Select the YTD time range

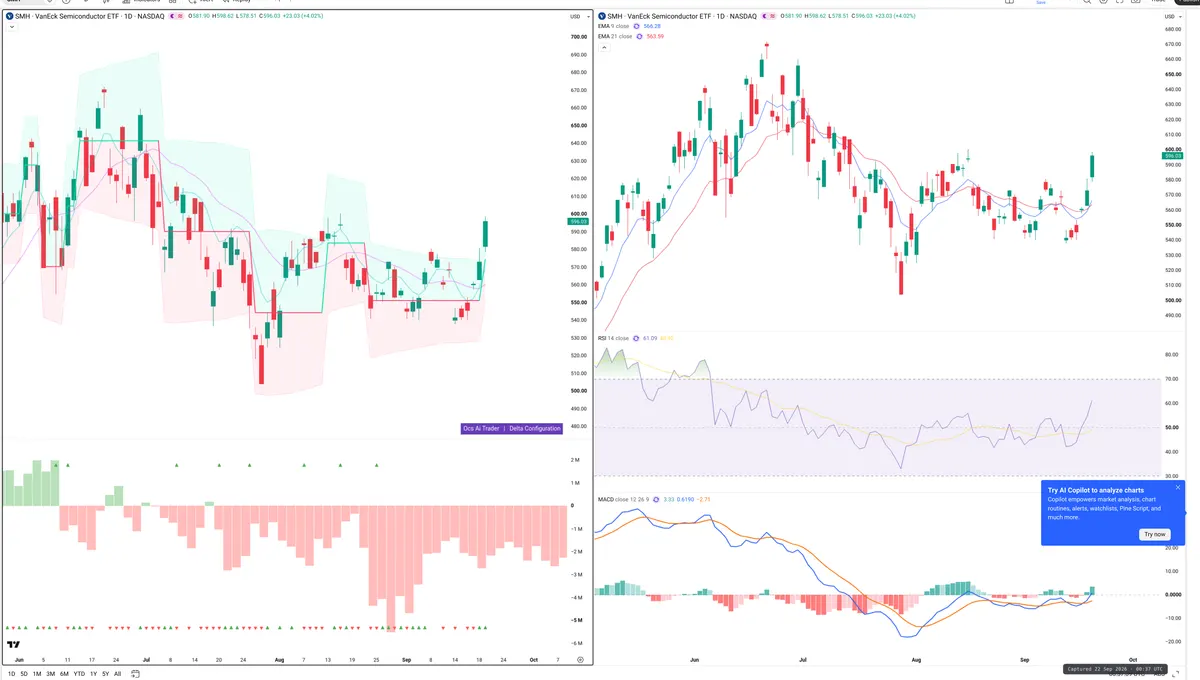click(x=79, y=673)
